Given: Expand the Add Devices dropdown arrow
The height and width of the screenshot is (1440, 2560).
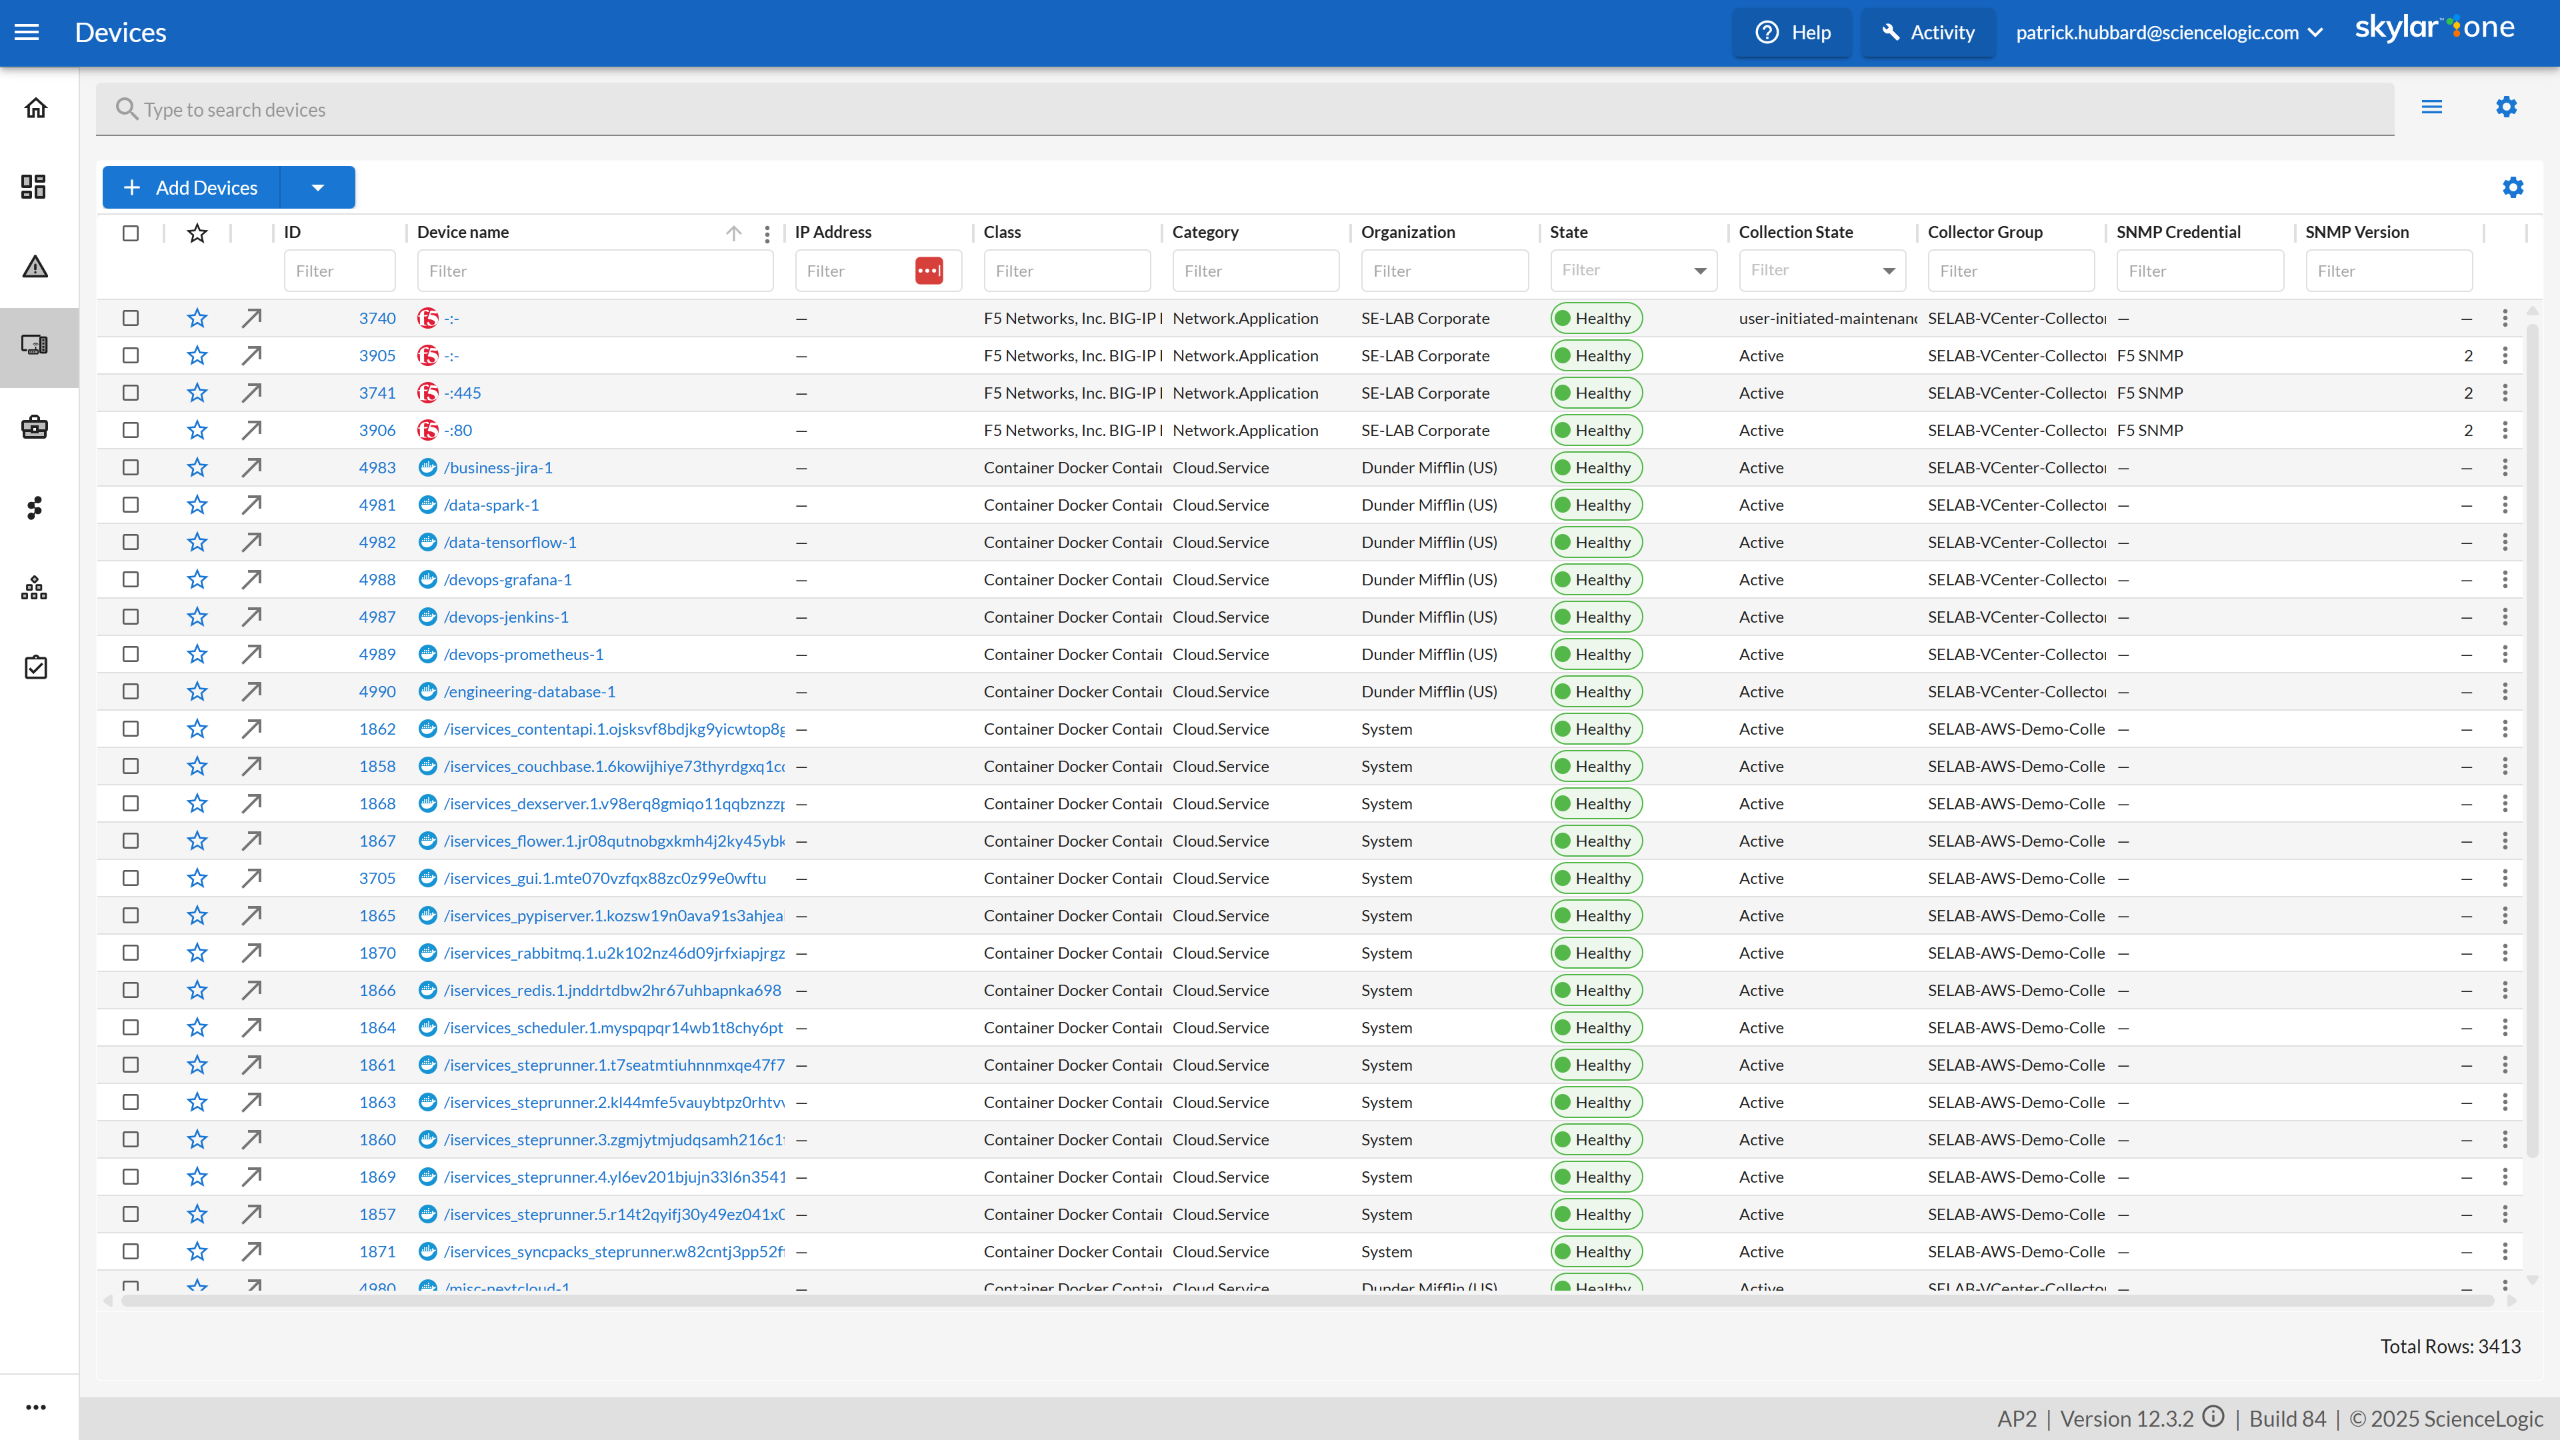Looking at the screenshot, I should point(318,188).
